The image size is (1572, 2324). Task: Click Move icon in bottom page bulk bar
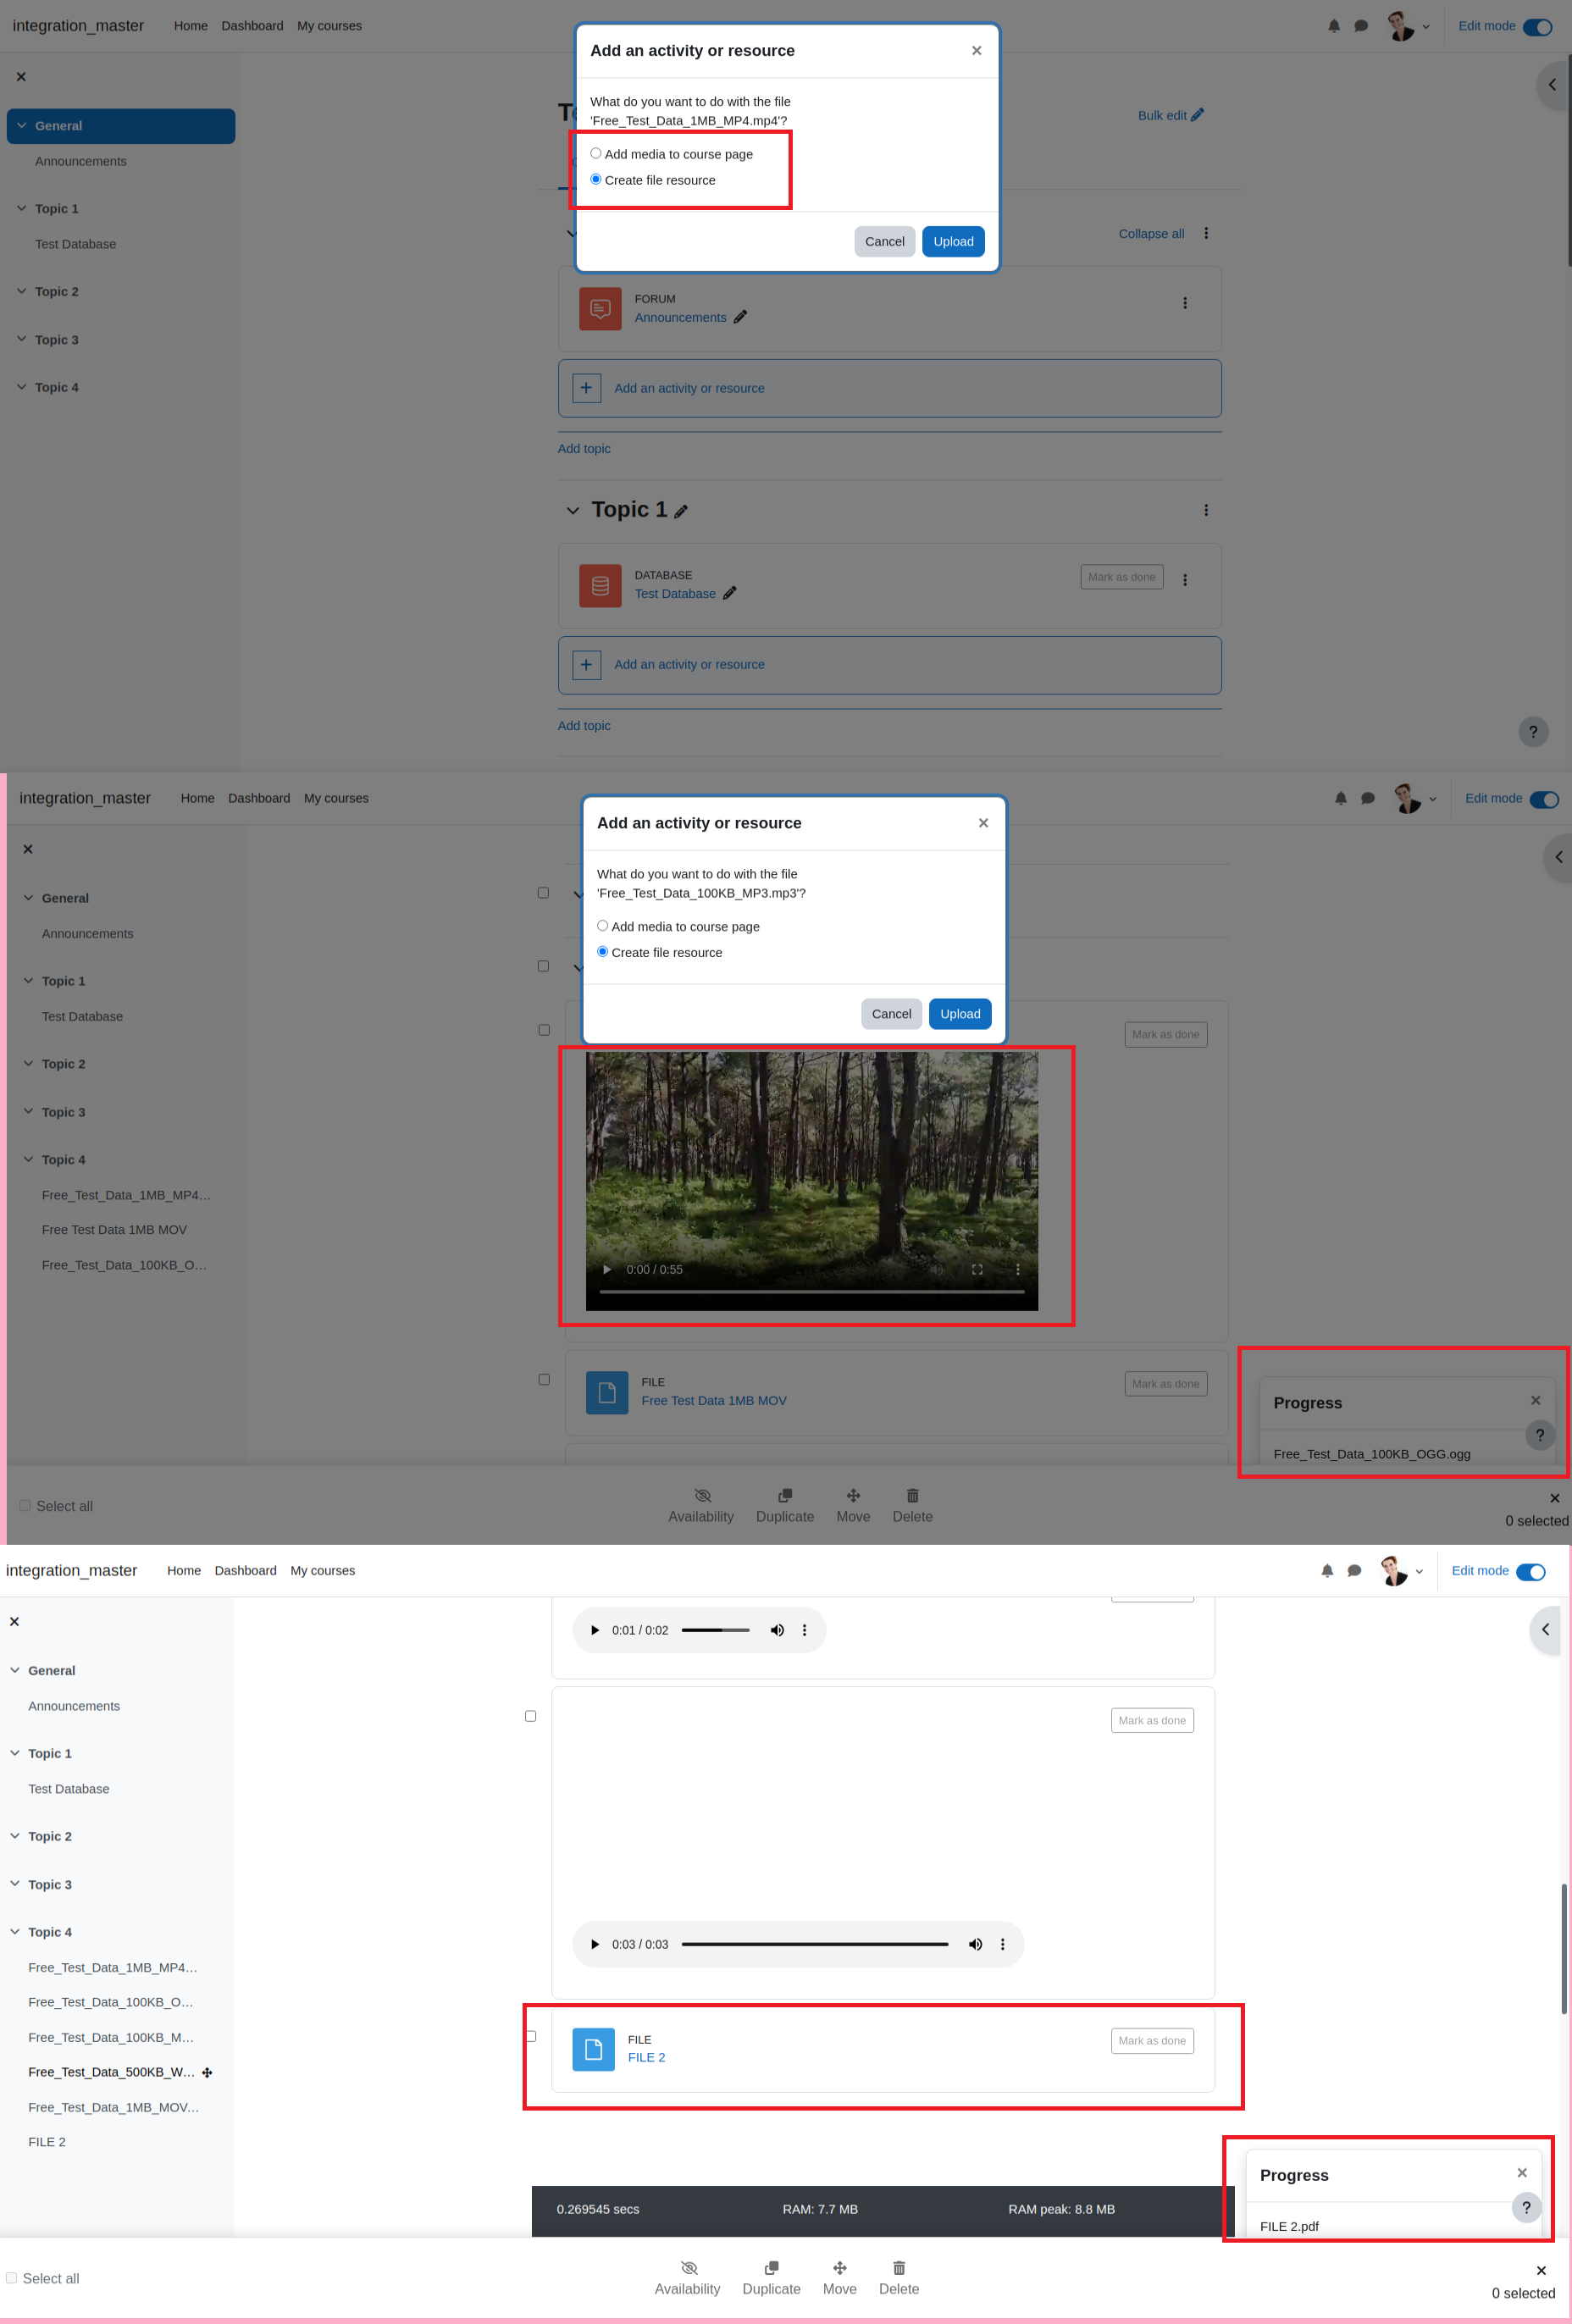pyautogui.click(x=840, y=2267)
